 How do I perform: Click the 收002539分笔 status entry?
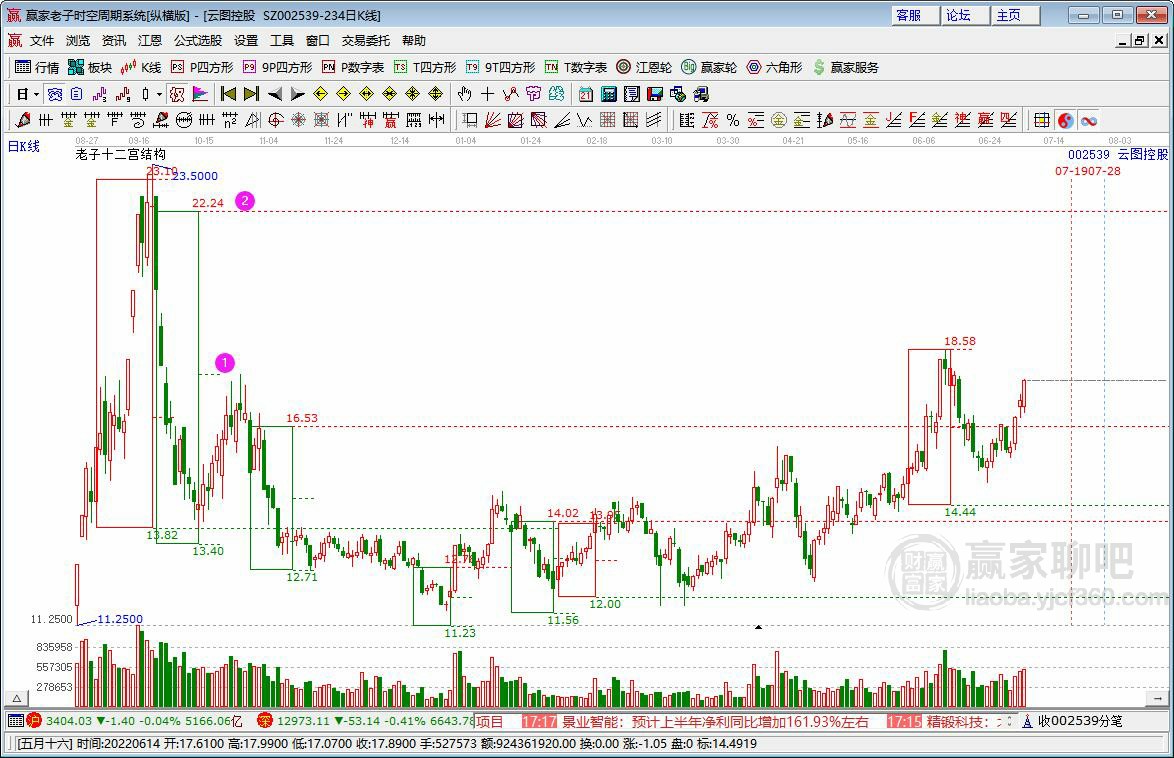[x=1072, y=721]
